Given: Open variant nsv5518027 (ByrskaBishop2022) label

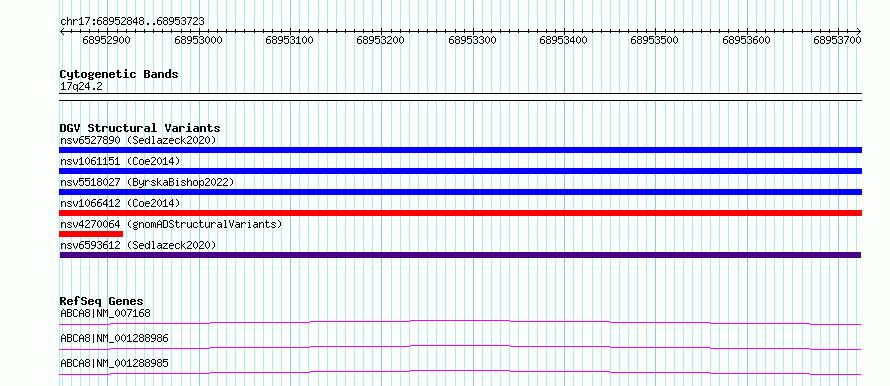Looking at the screenshot, I should pyautogui.click(x=147, y=182).
